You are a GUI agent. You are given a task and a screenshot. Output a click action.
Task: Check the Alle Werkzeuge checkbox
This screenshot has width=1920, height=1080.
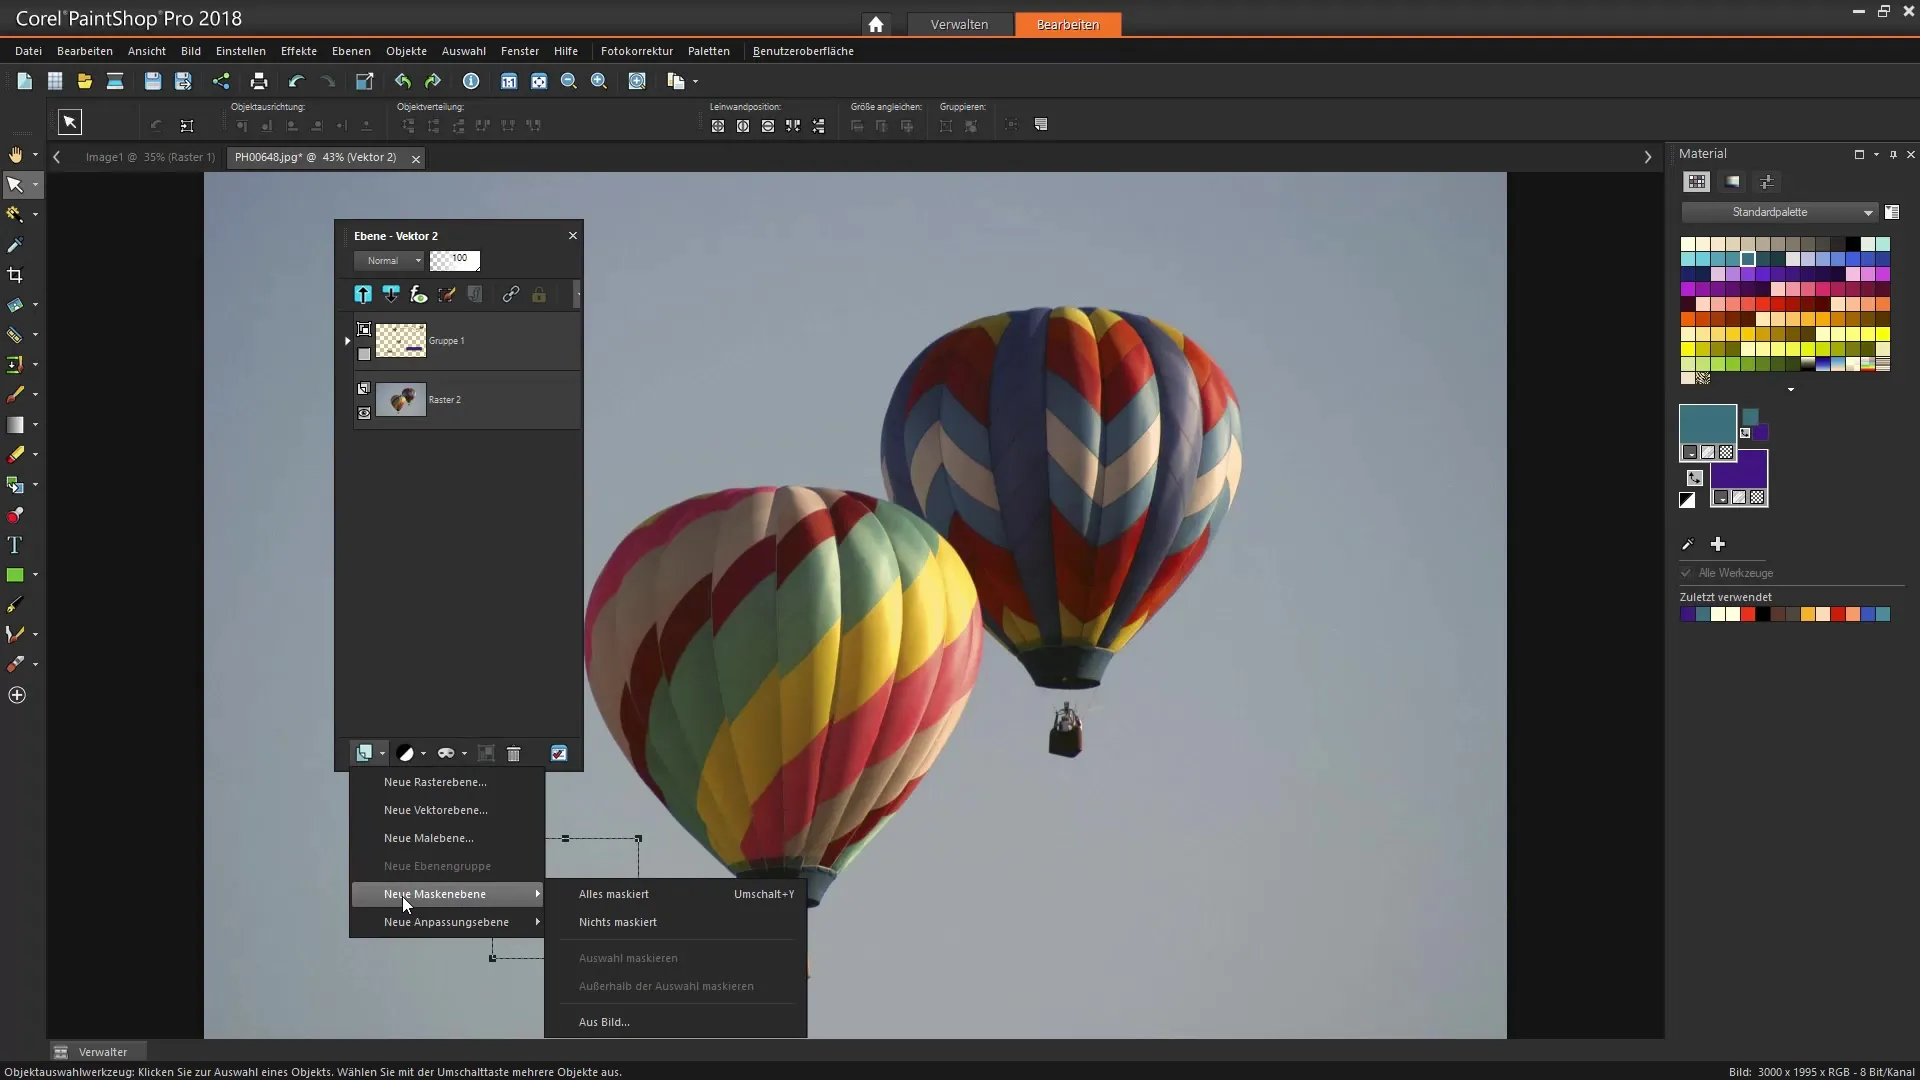click(1686, 573)
